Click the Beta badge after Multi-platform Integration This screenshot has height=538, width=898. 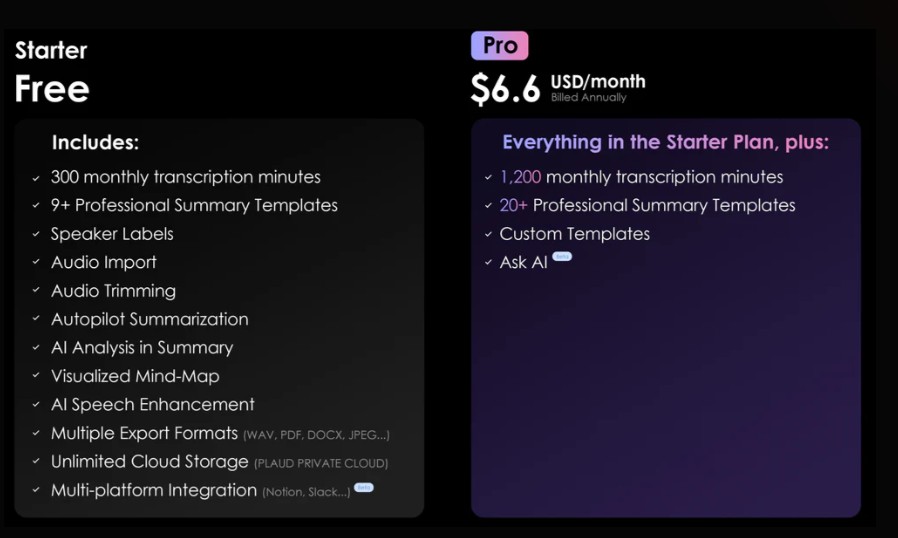click(364, 488)
